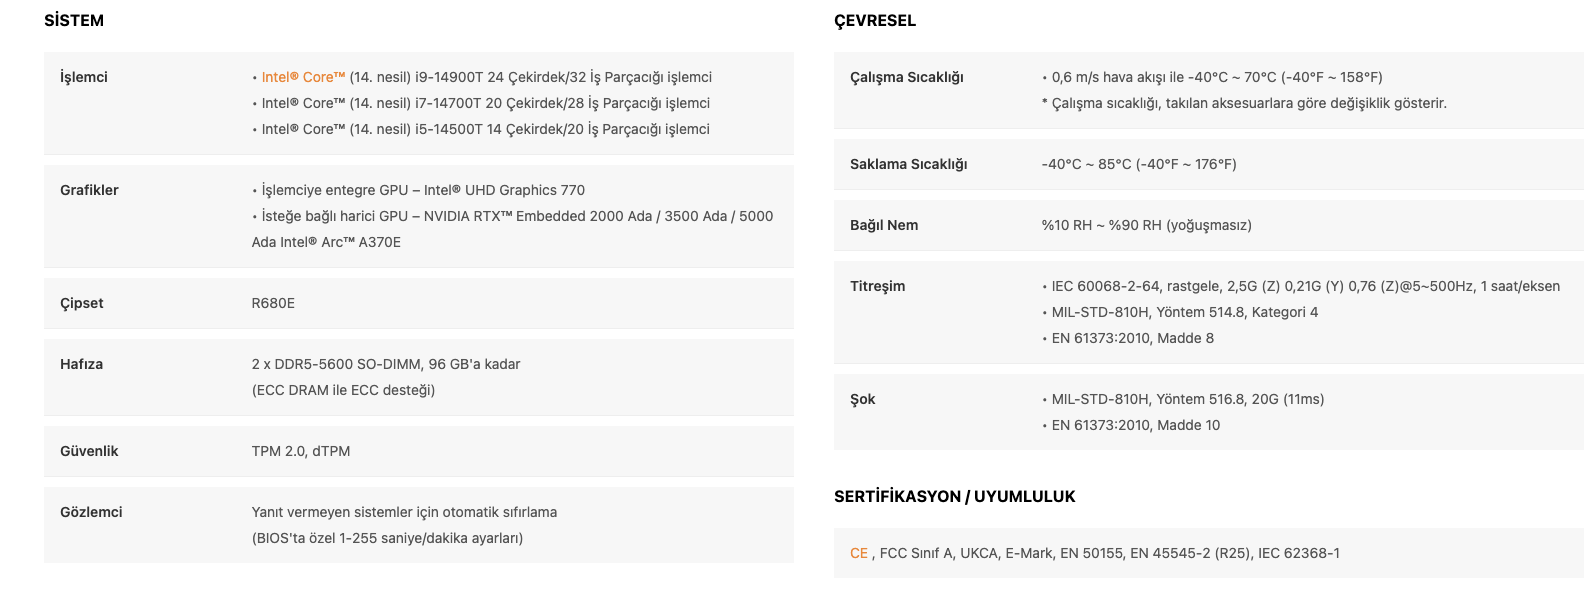Screen dimensions: 1584x598
Task: Click the TPM 2.0, dTPM value
Action: pos(301,451)
